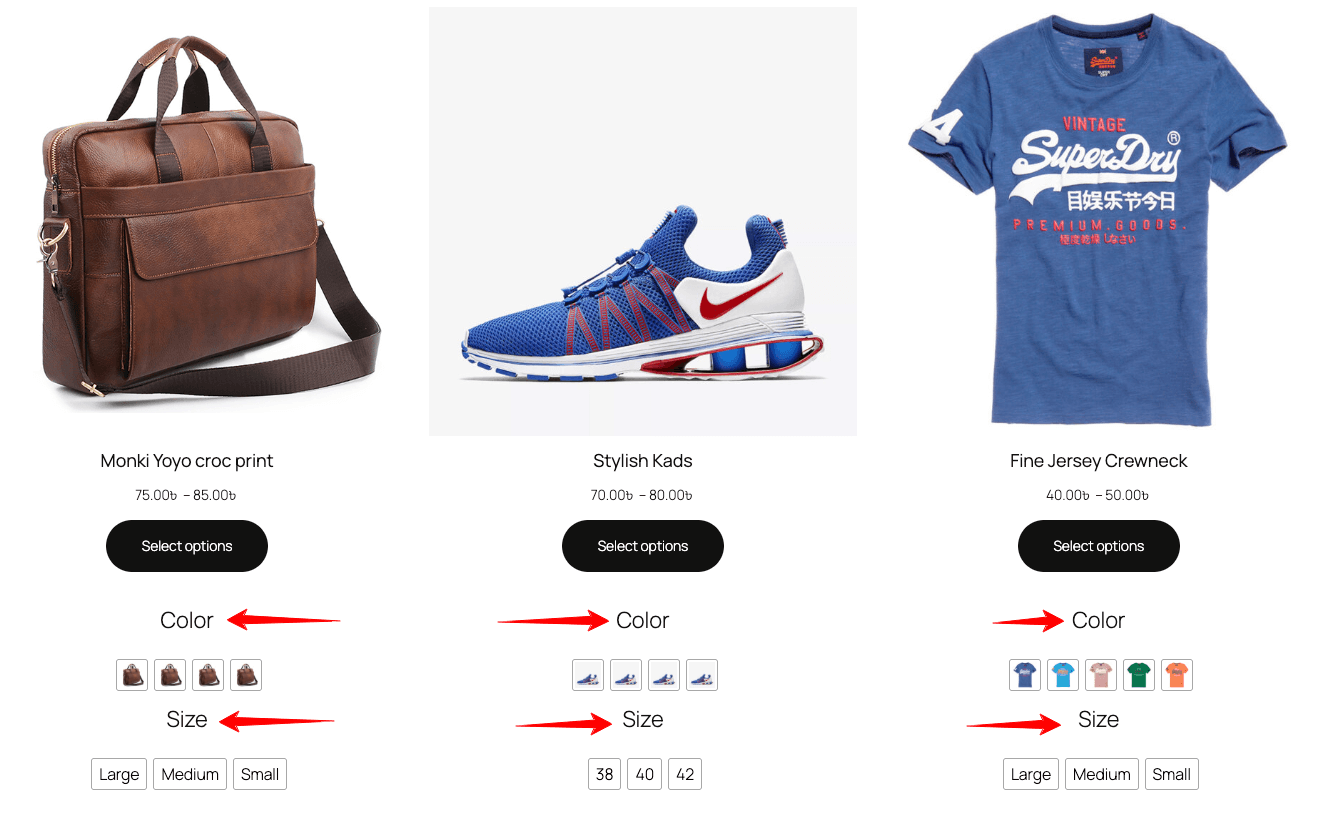Click Select options for Monki Yoyo croc print
This screenshot has height=813, width=1325.
(186, 546)
